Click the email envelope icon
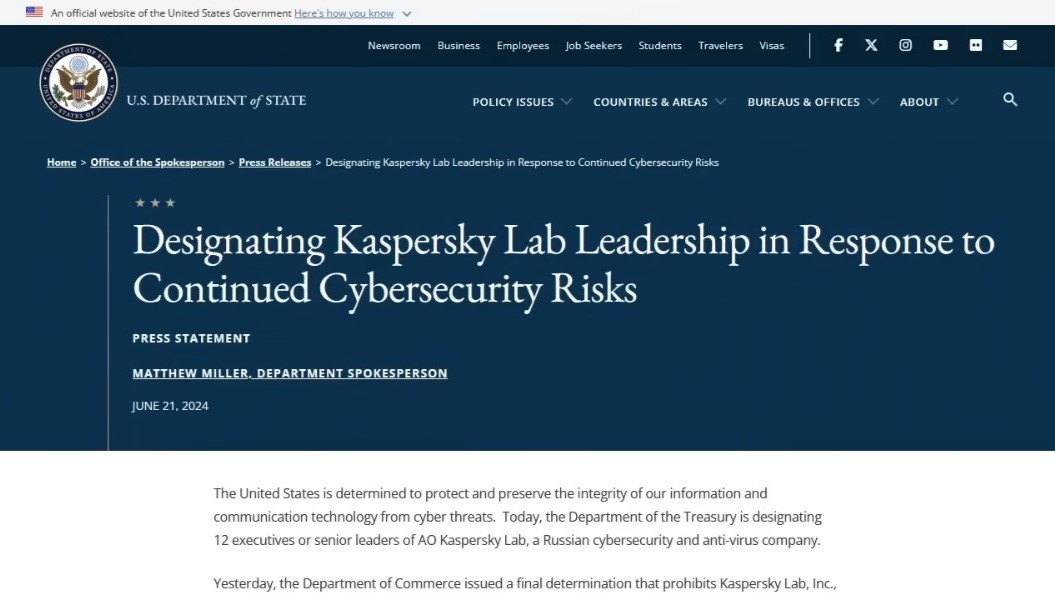 pyautogui.click(x=1009, y=45)
